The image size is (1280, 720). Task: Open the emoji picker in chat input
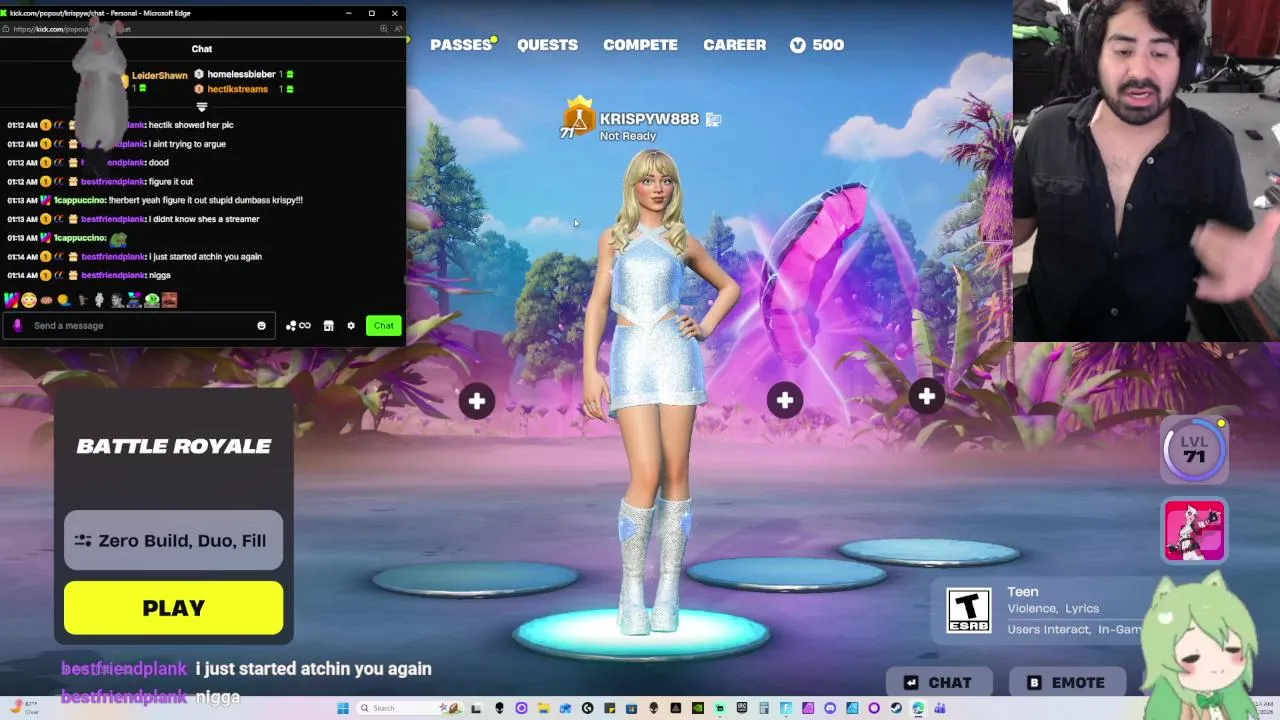click(x=262, y=325)
